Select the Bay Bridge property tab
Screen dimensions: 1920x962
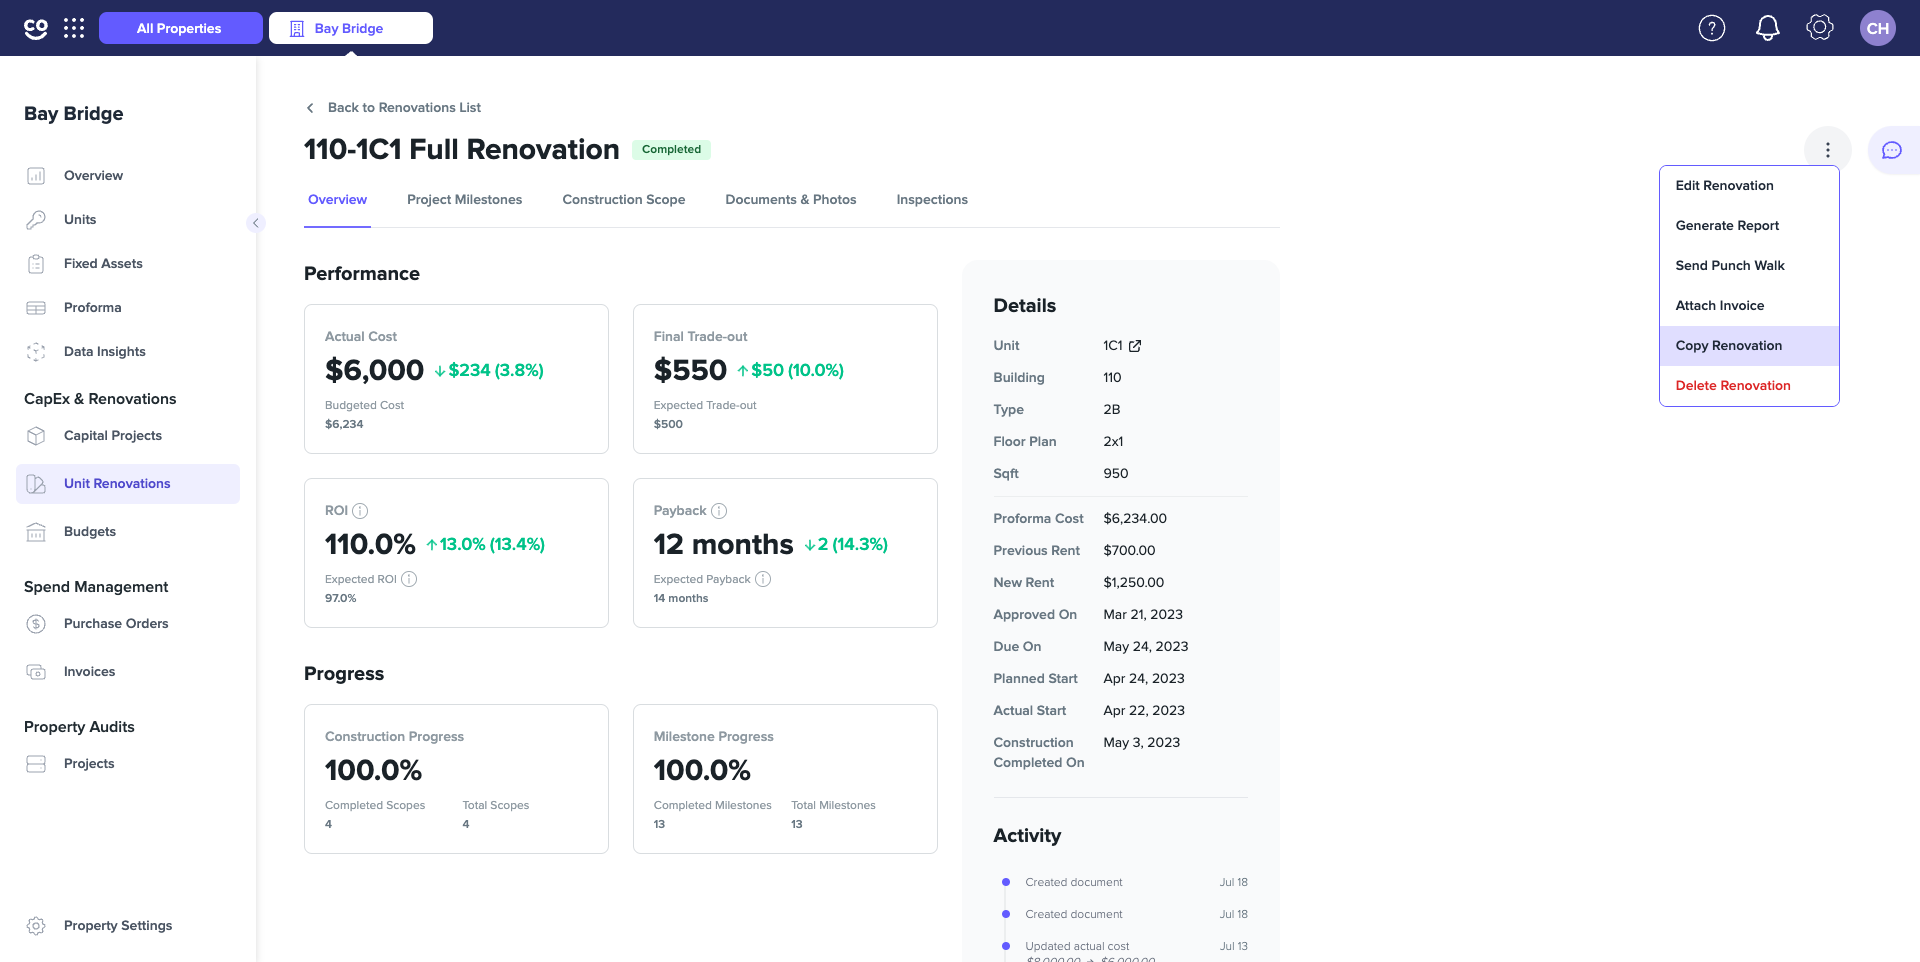click(x=351, y=28)
